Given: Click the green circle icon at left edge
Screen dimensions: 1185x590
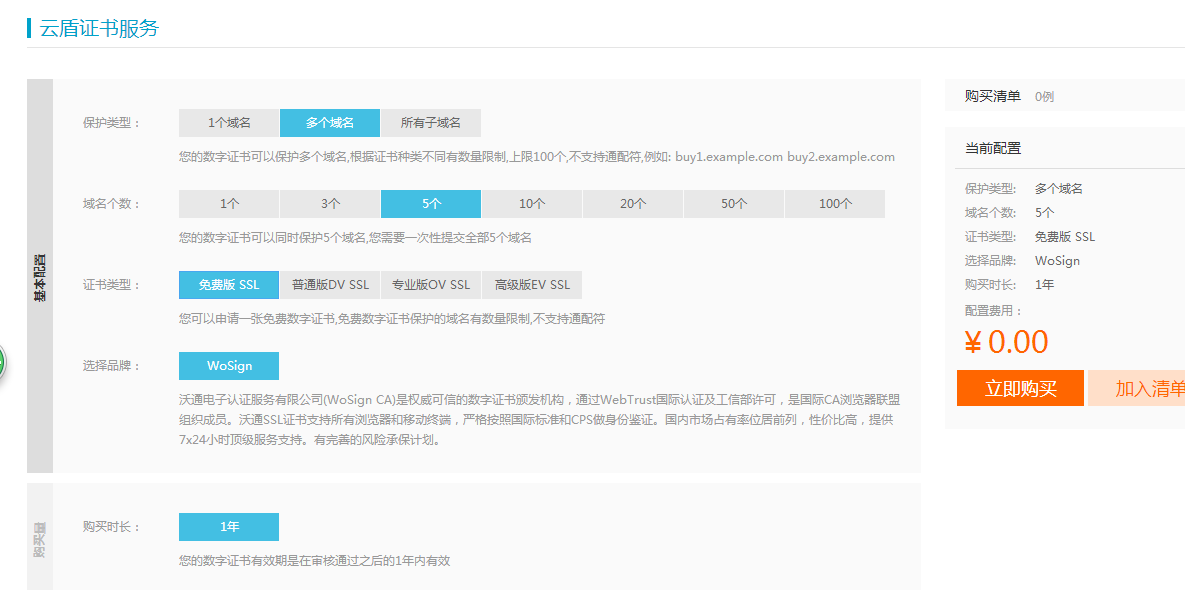Looking at the screenshot, I should tap(2, 362).
